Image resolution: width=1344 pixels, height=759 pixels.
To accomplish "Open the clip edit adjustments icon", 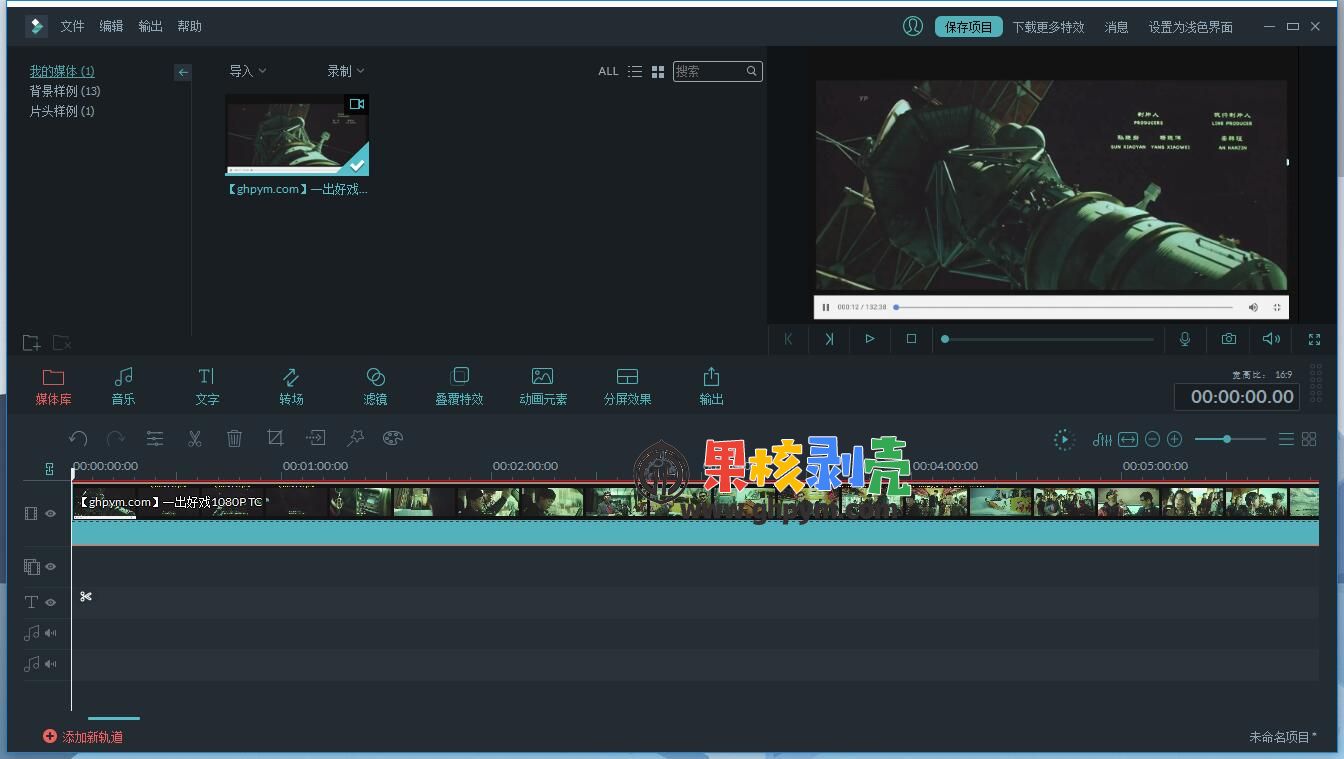I will click(155, 438).
